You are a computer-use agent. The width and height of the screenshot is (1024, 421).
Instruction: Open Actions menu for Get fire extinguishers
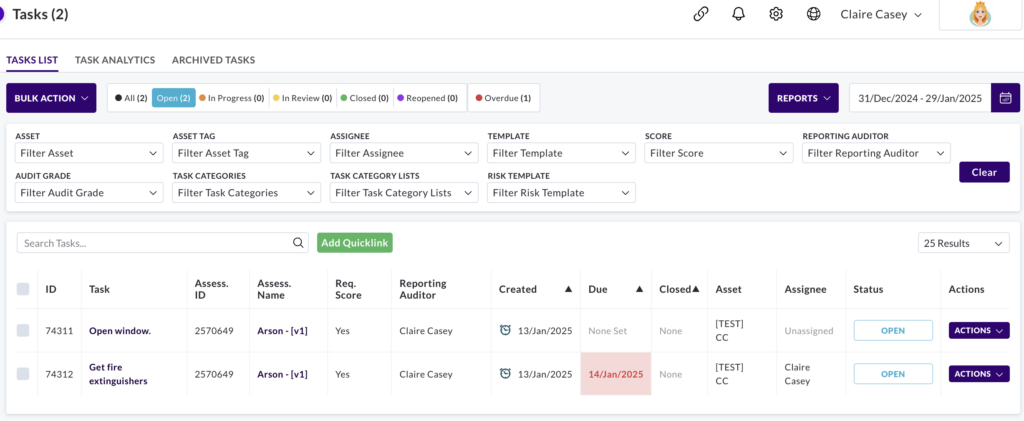979,373
